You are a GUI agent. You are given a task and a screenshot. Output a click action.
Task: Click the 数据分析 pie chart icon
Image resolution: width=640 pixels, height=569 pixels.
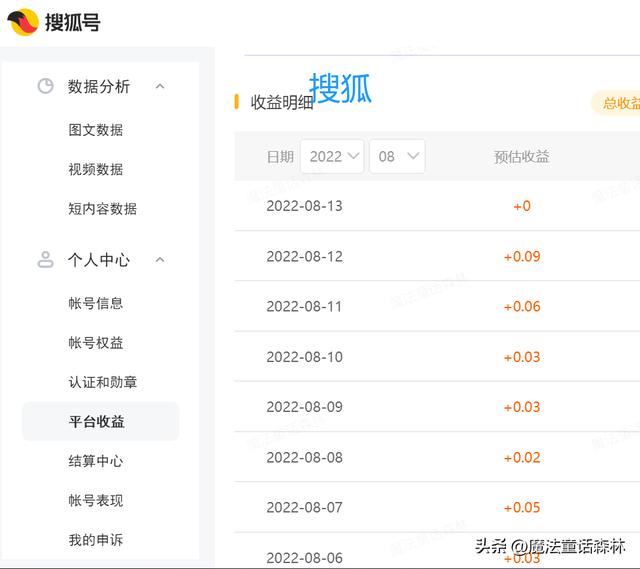[45, 87]
